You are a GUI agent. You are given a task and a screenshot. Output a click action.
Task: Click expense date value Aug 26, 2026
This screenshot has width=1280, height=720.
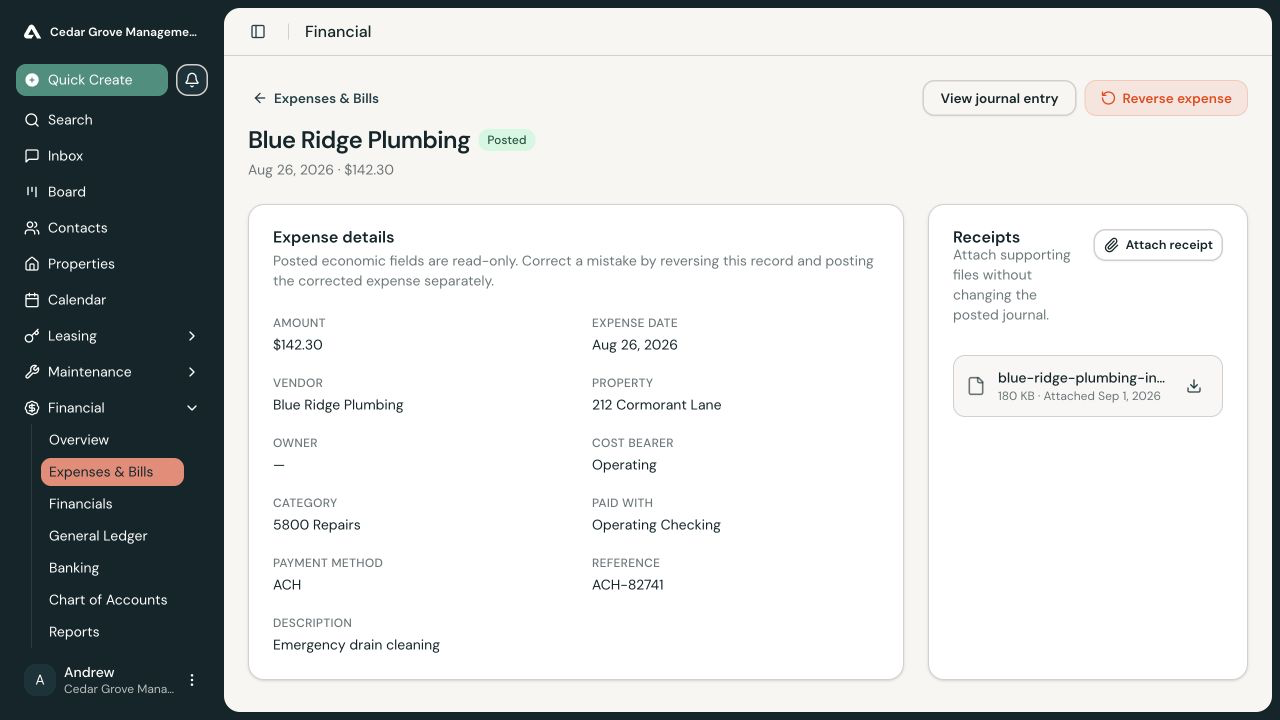point(635,345)
